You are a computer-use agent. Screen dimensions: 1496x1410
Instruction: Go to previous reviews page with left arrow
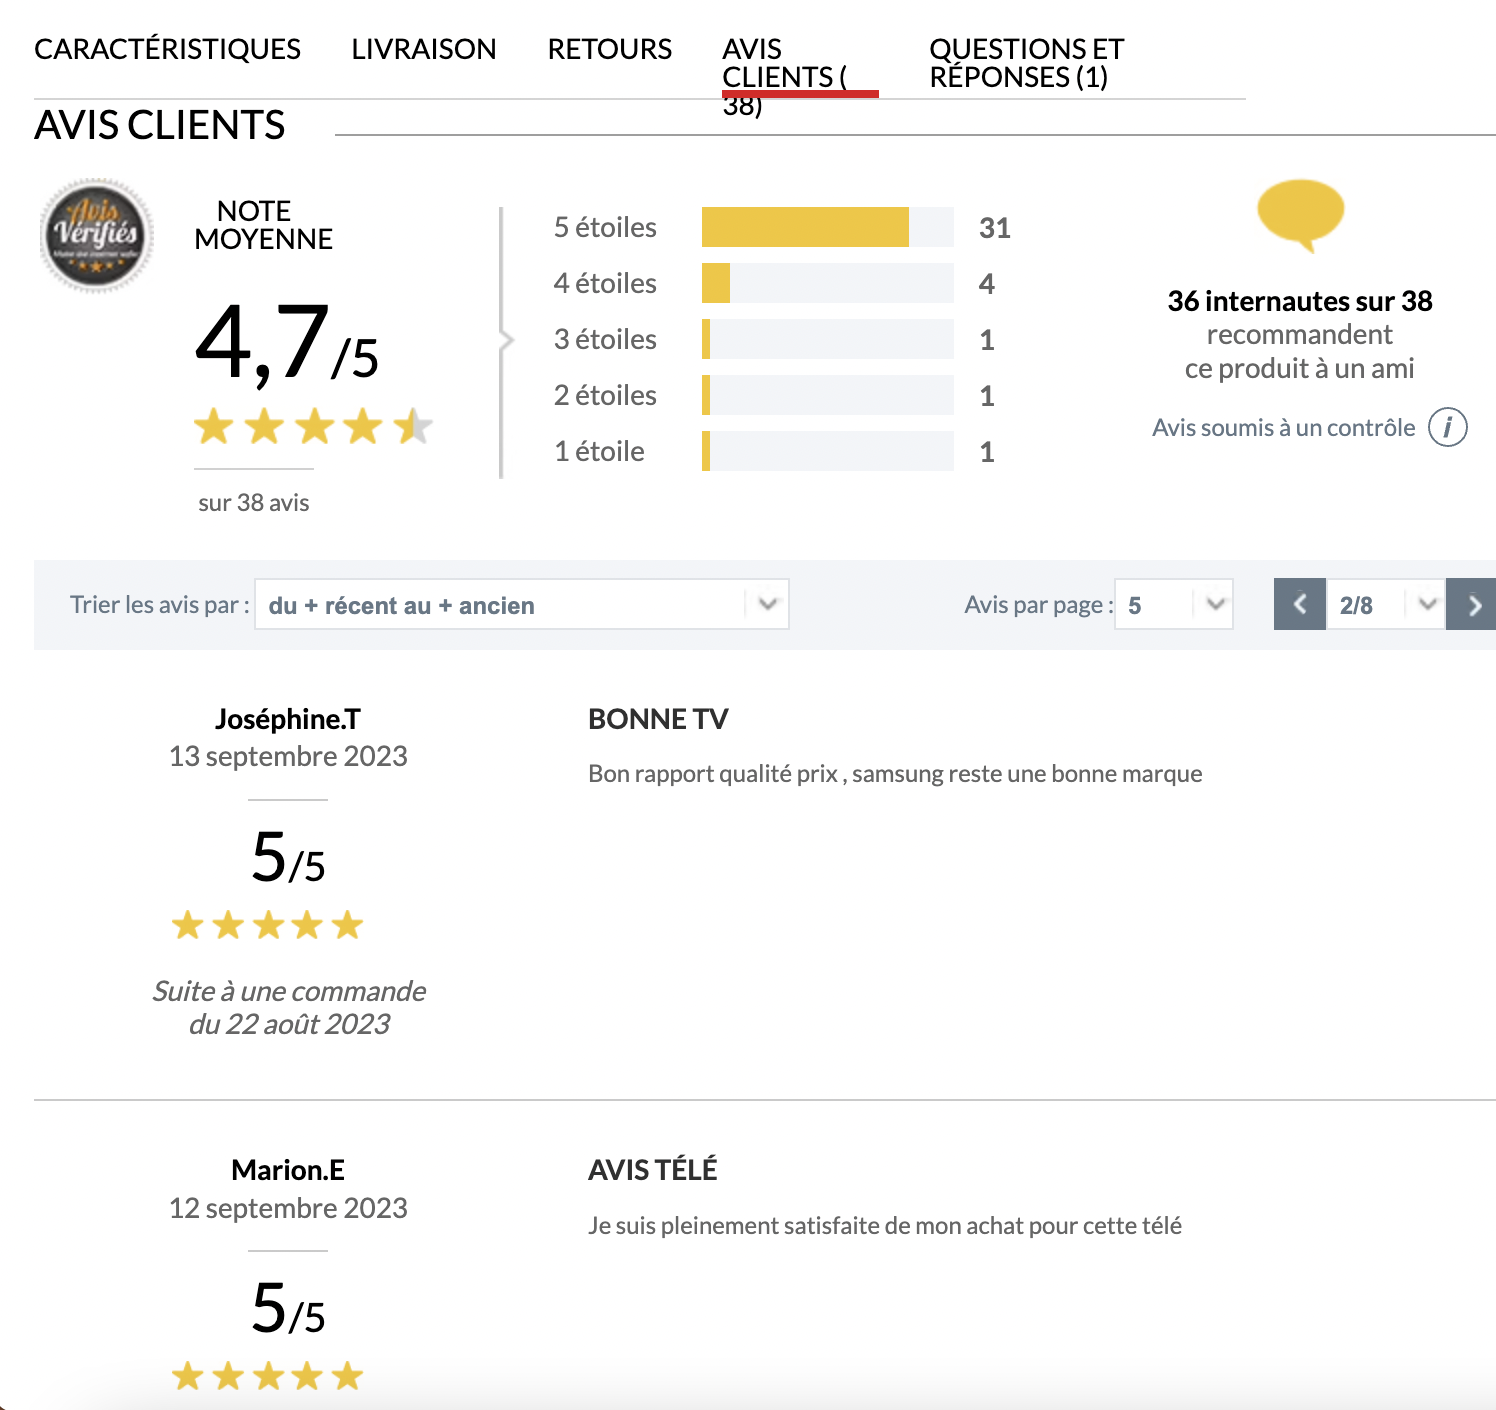pos(1299,604)
